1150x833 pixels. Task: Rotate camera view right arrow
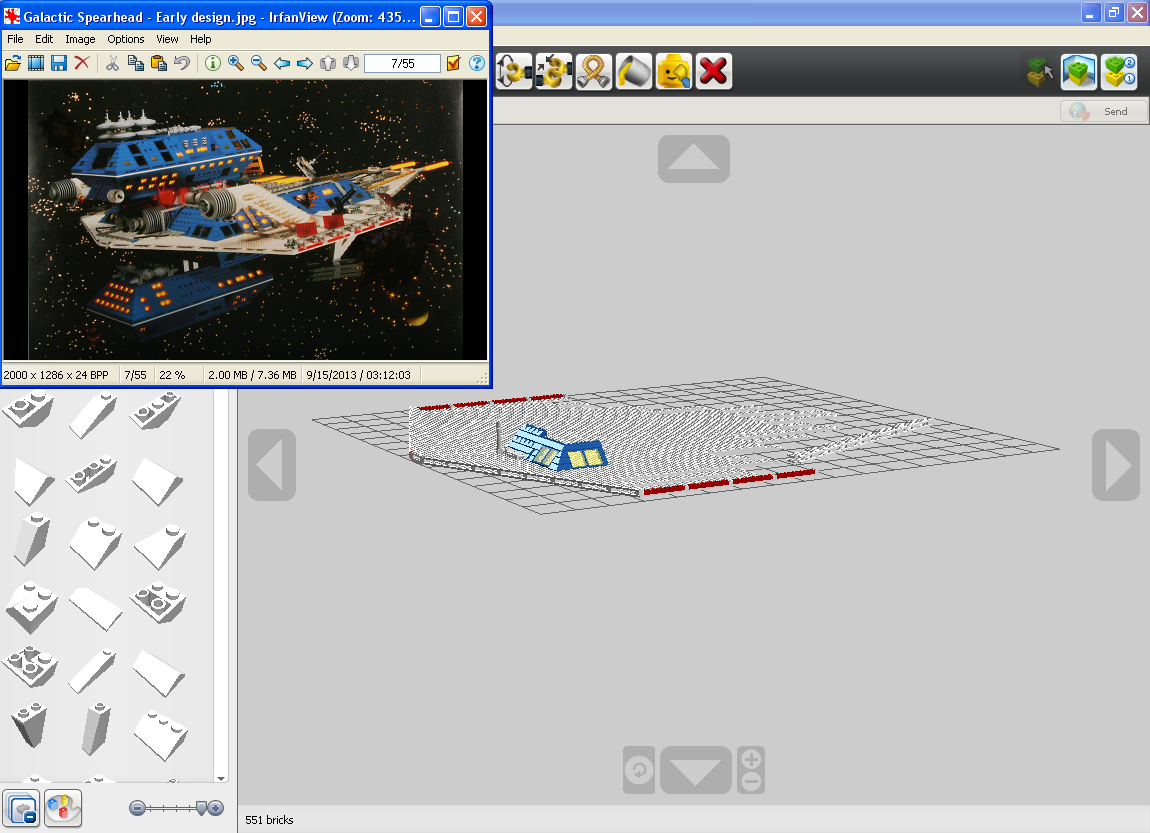click(1116, 465)
